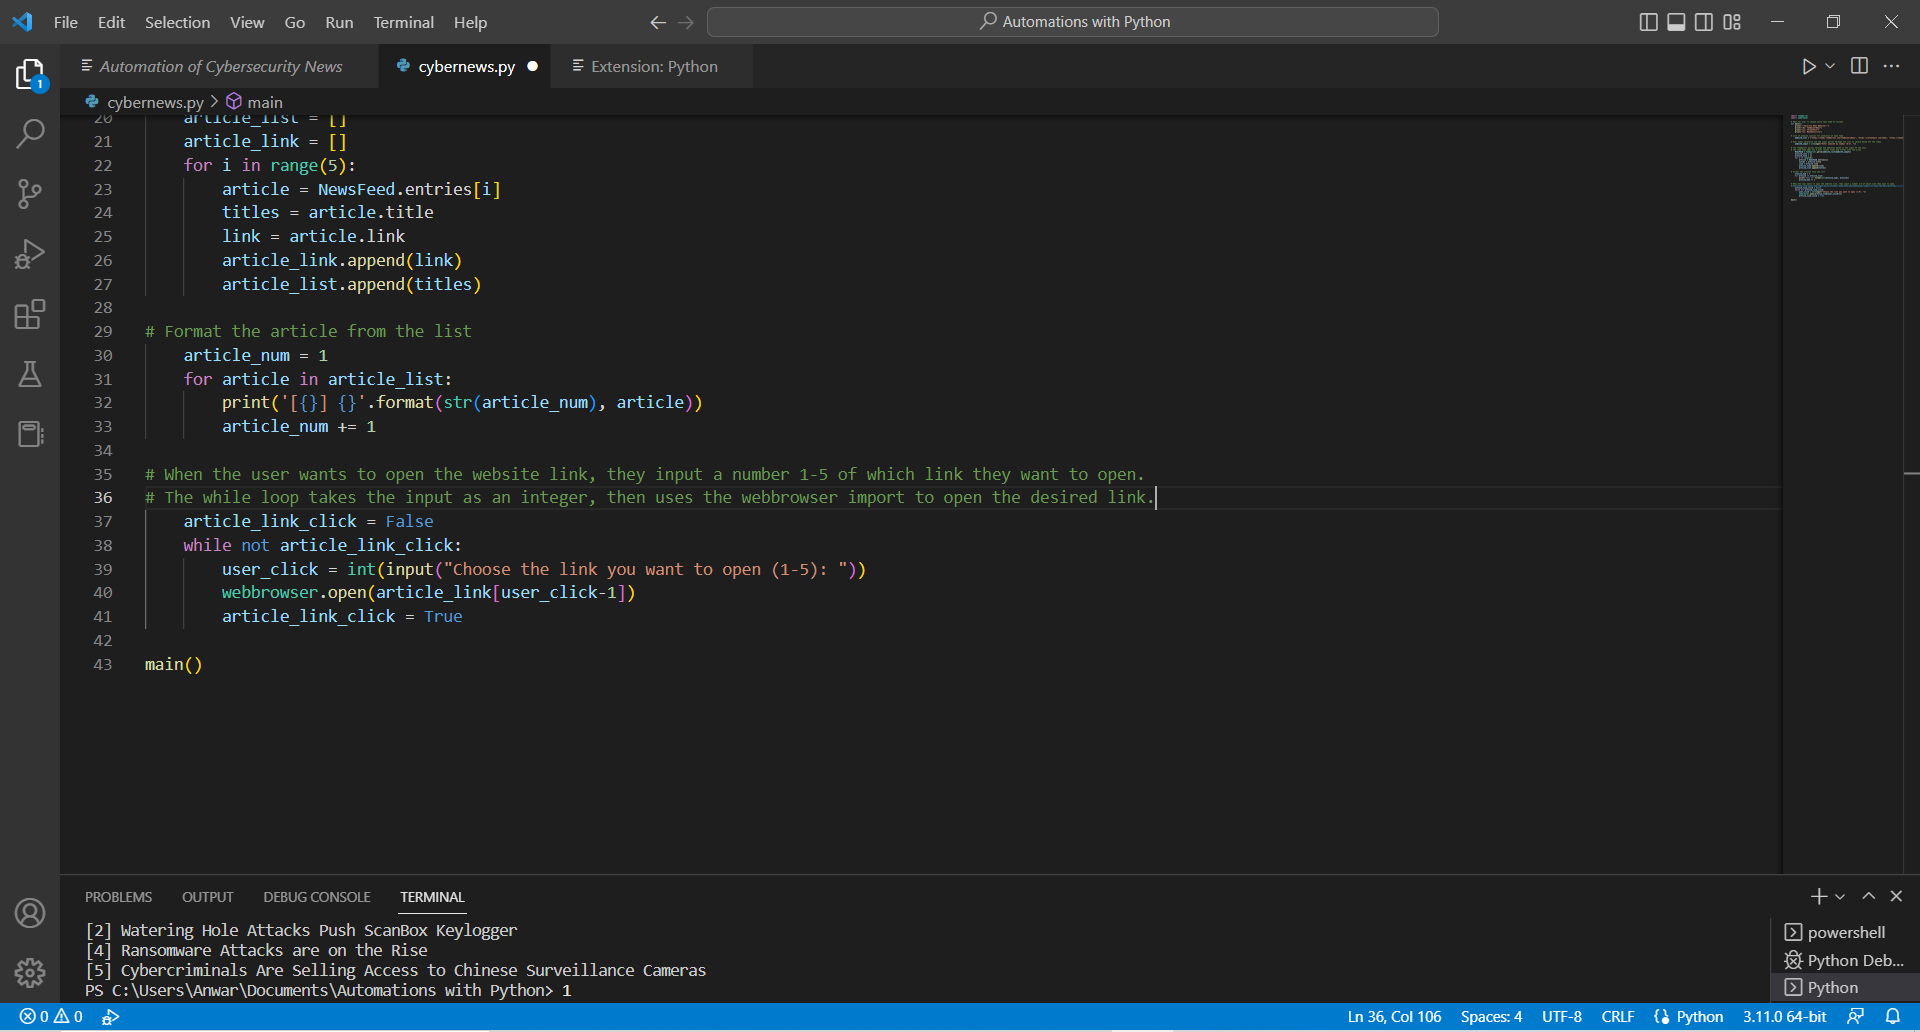
Task: Open the Explorer view in activity bar
Action: [x=30, y=74]
